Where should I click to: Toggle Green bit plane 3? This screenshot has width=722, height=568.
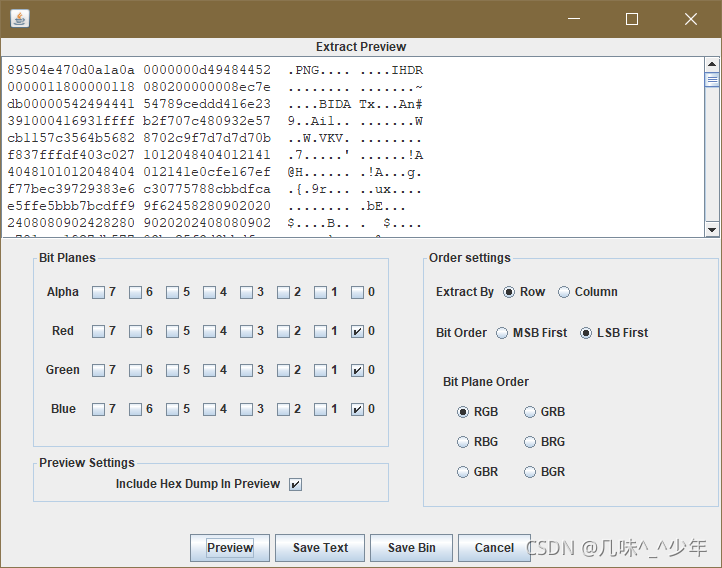coord(246,371)
